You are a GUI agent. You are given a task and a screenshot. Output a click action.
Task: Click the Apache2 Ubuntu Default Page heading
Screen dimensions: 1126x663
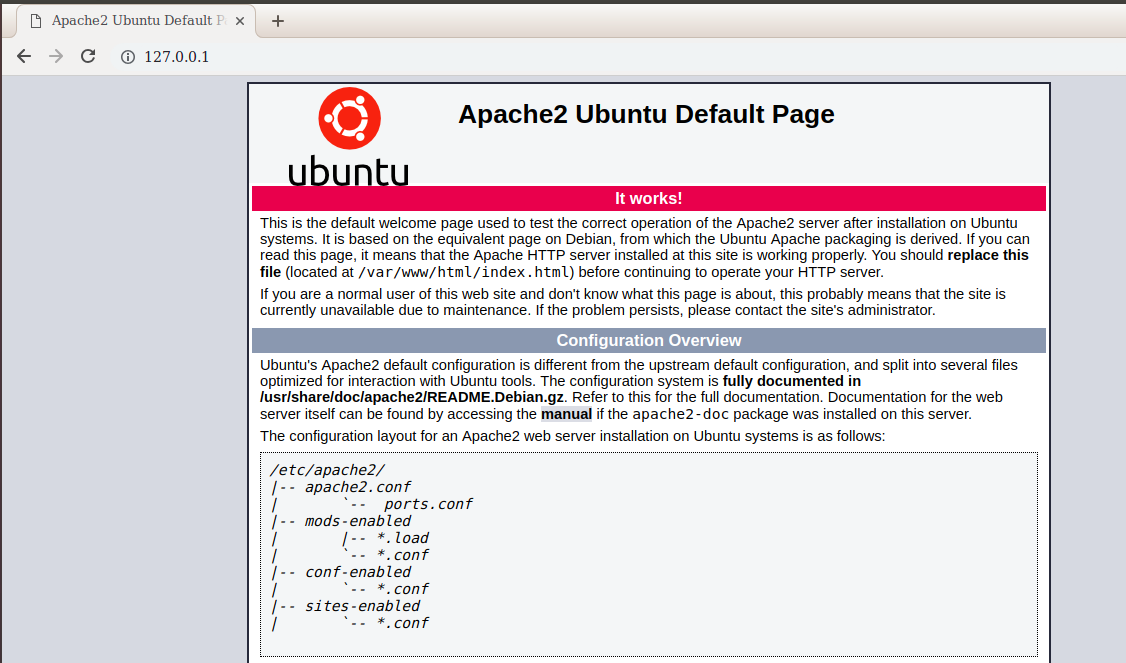coord(646,114)
